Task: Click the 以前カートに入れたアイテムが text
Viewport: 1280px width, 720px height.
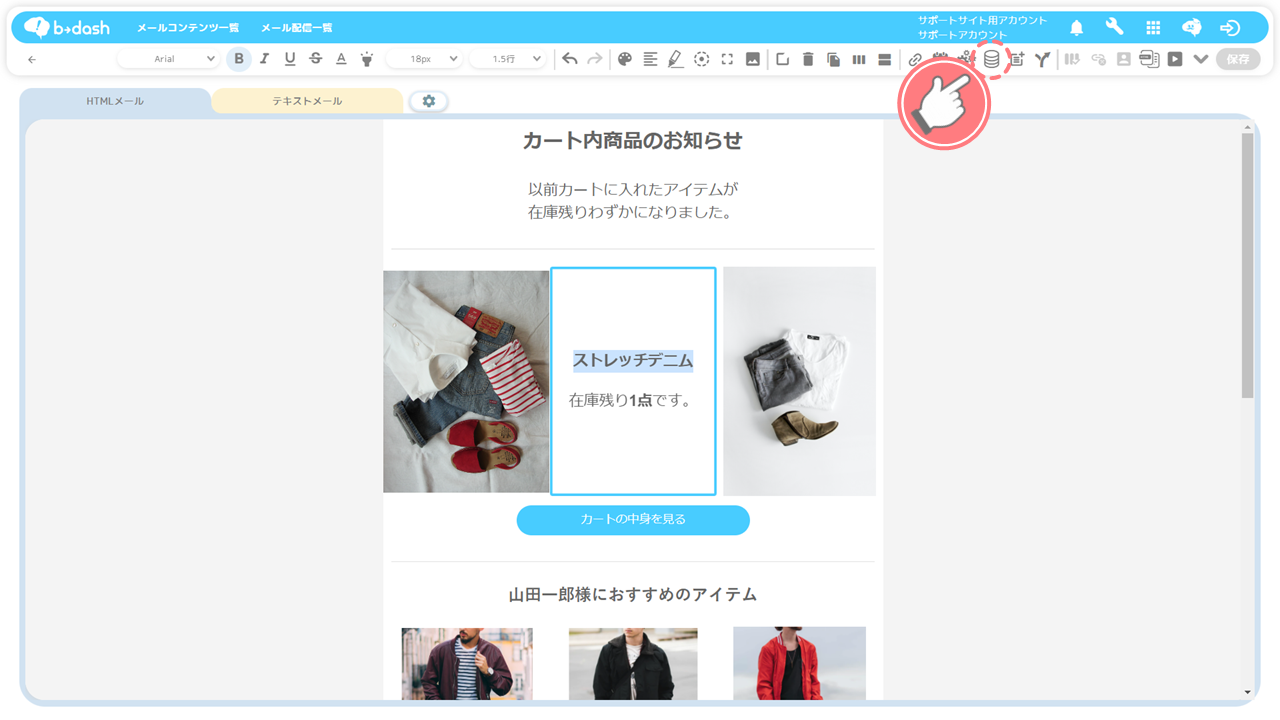Action: (633, 189)
